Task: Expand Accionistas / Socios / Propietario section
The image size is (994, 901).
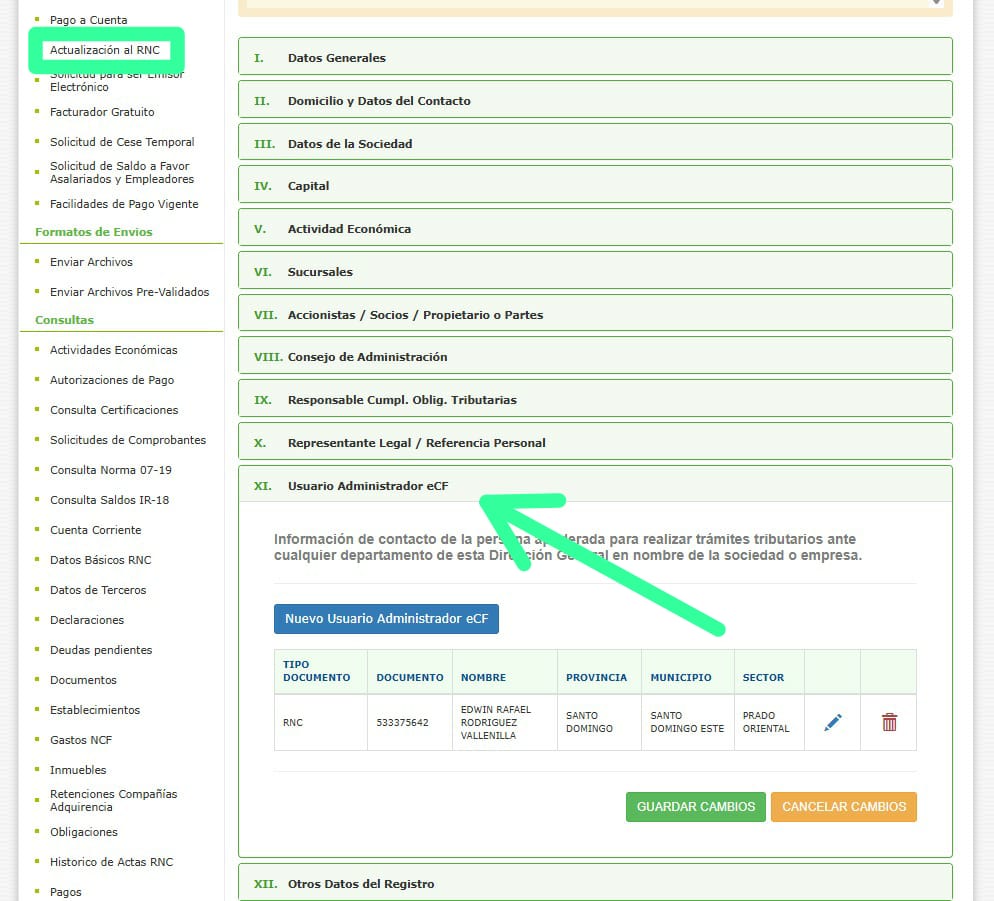Action: [595, 314]
